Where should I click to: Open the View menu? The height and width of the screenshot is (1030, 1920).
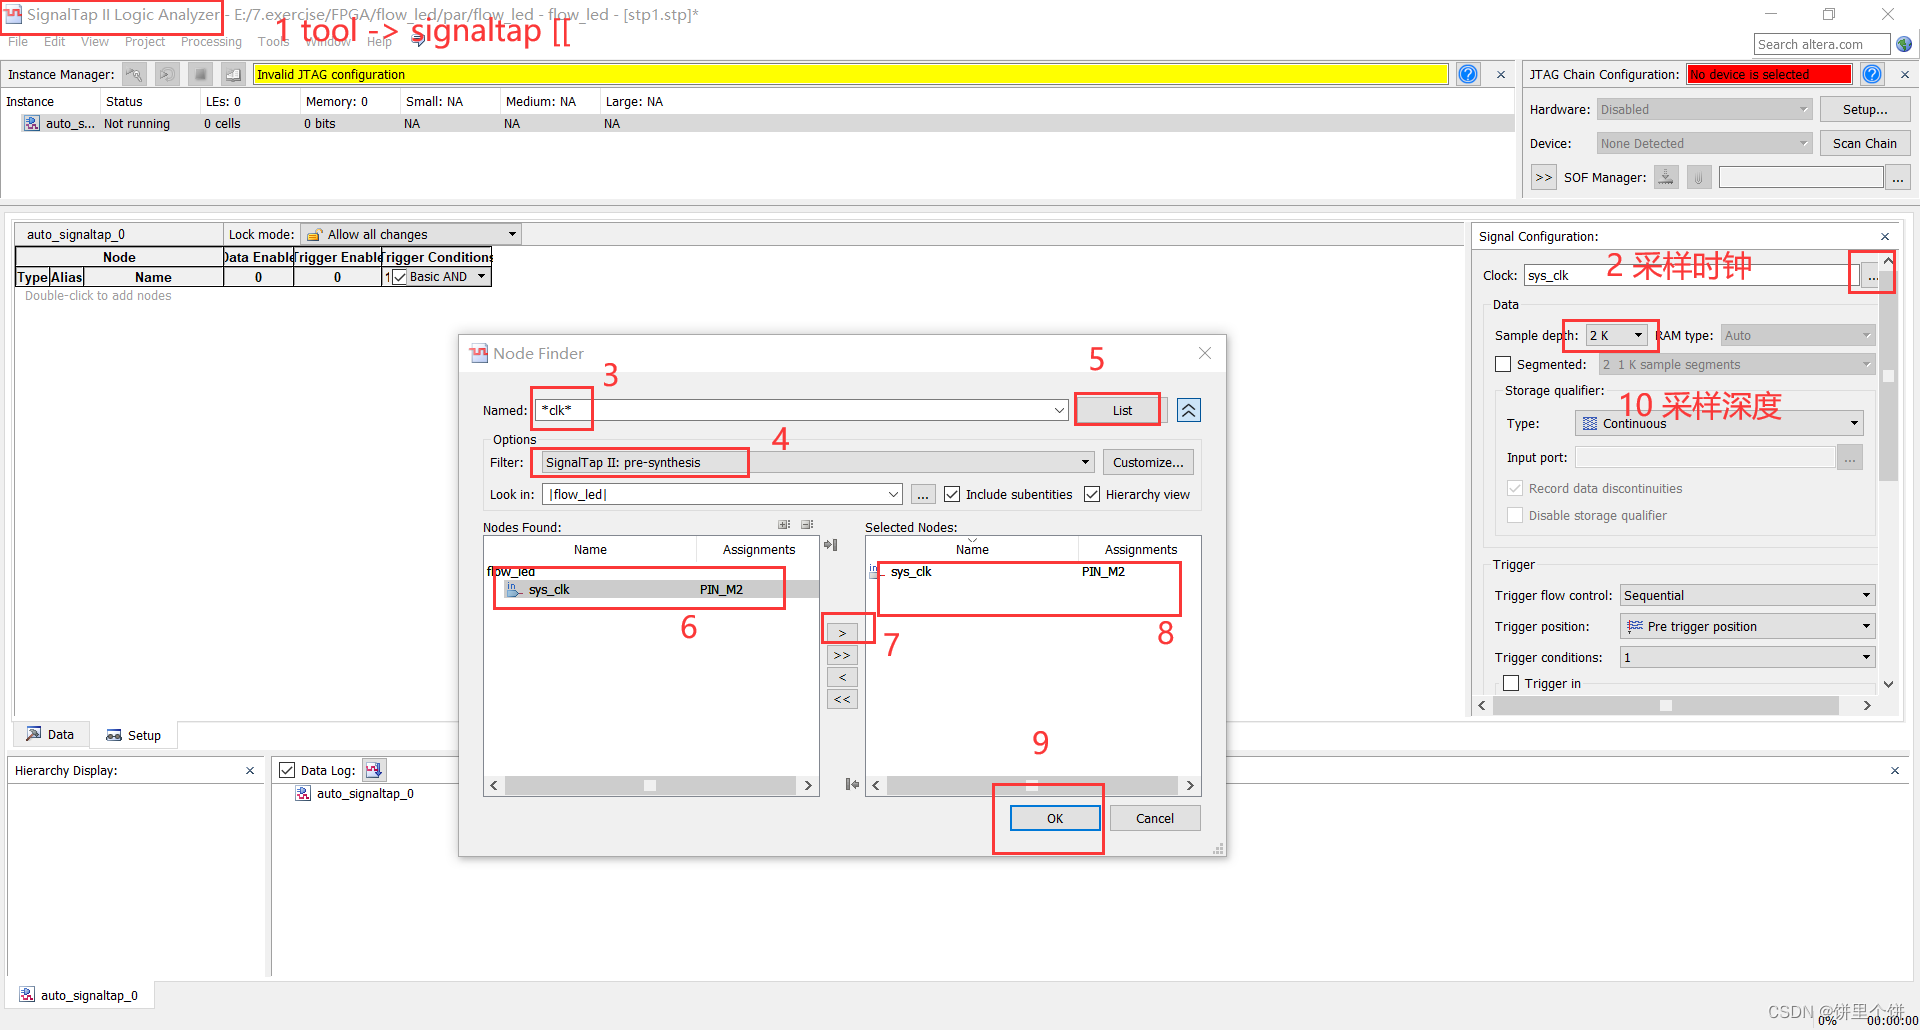[95, 41]
